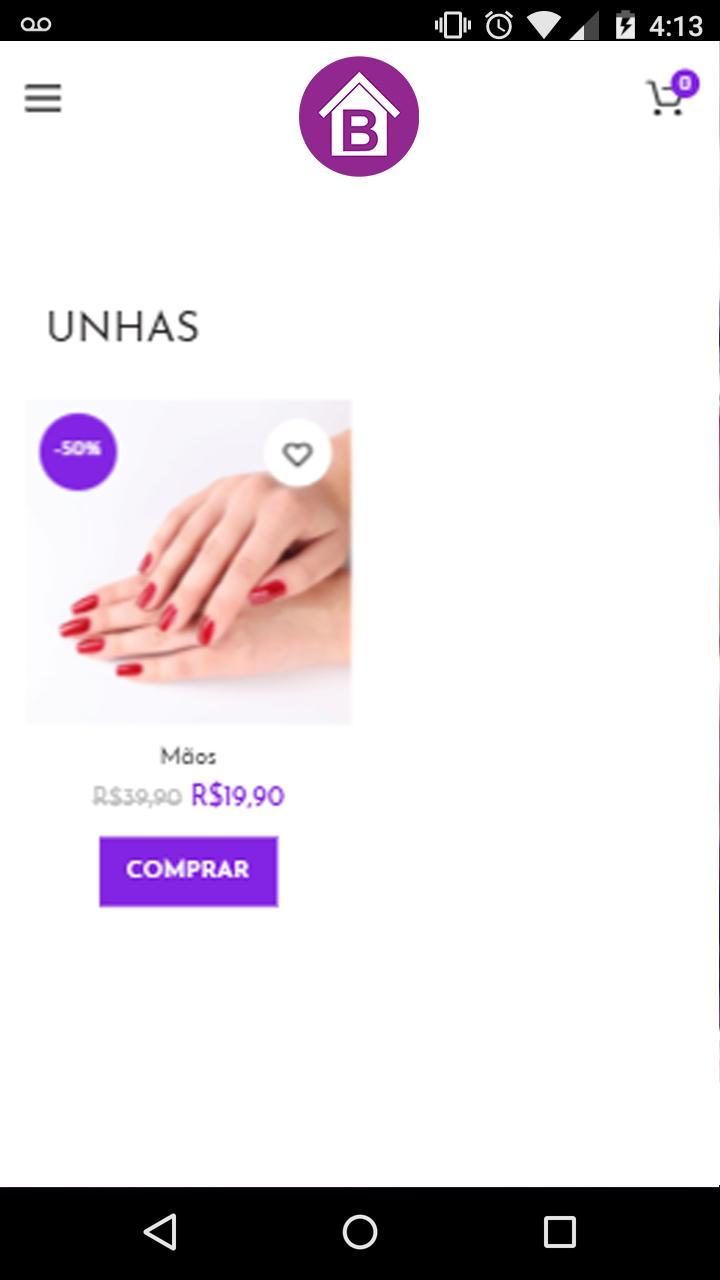
Task: Tap the purple B house logo
Action: pyautogui.click(x=359, y=116)
